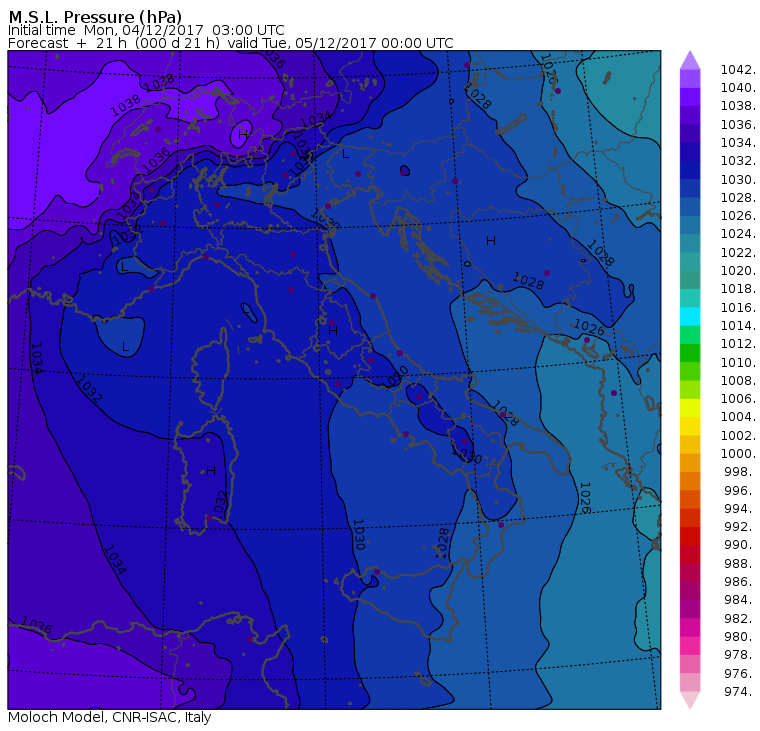The image size is (760, 731).
Task: Click the H marker over the Alps
Action: pos(242,134)
